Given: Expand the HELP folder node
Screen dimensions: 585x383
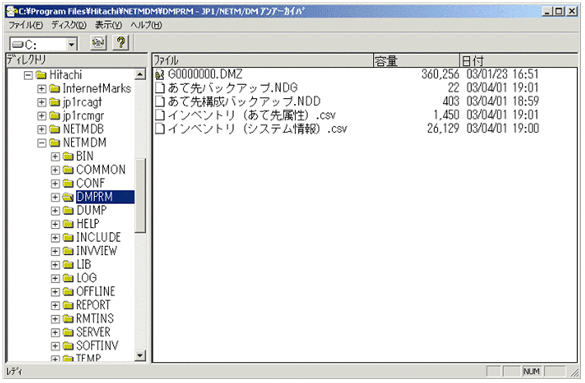Looking at the screenshot, I should [55, 224].
